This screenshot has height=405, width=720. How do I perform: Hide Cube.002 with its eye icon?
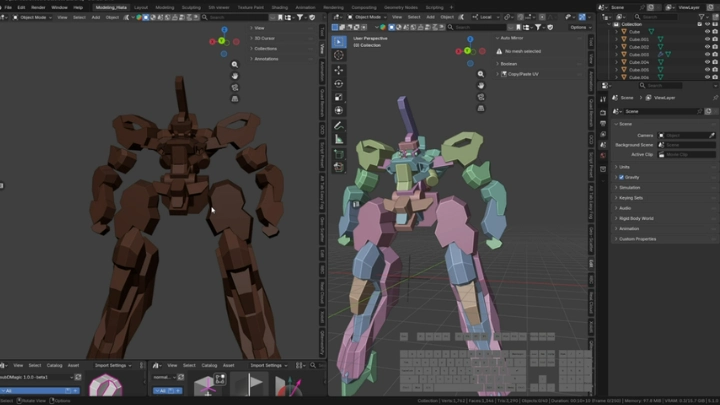click(707, 47)
